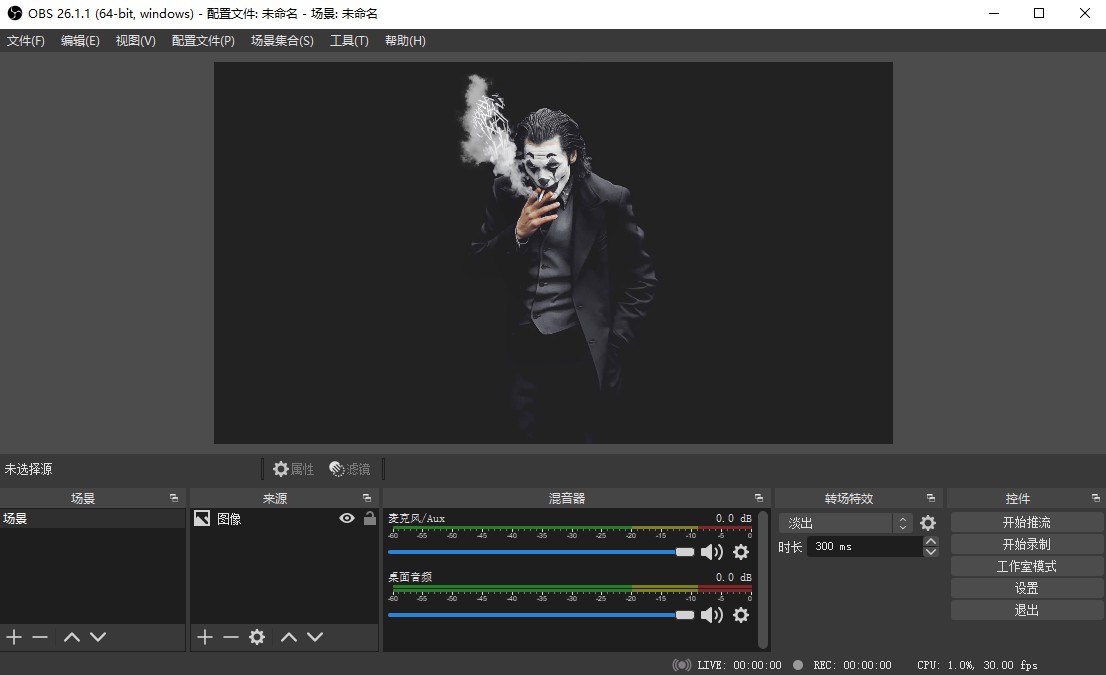Undock the 混音器 panel with its popout icon
Image resolution: width=1106 pixels, height=675 pixels.
click(759, 498)
